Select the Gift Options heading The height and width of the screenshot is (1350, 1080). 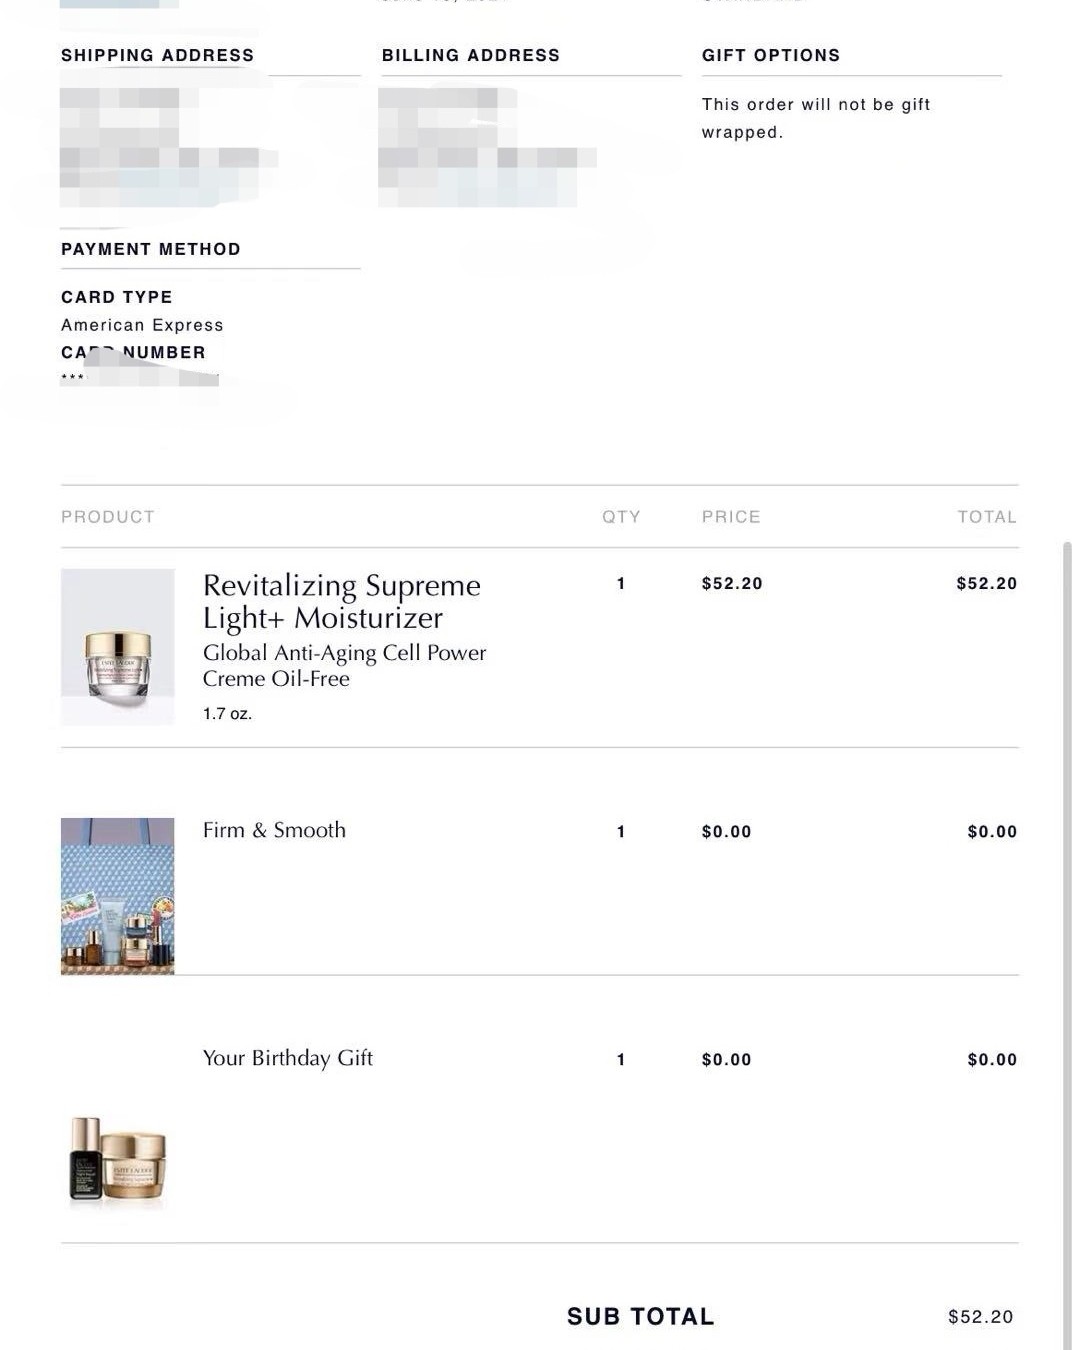(770, 55)
